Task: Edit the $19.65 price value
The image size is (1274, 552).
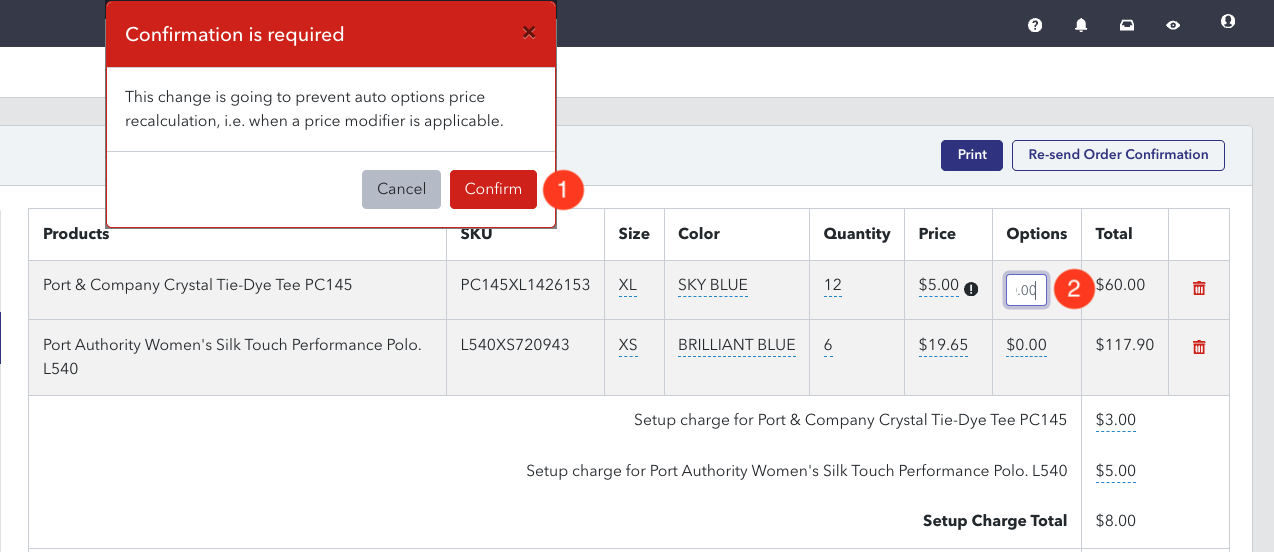Action: tap(943, 346)
